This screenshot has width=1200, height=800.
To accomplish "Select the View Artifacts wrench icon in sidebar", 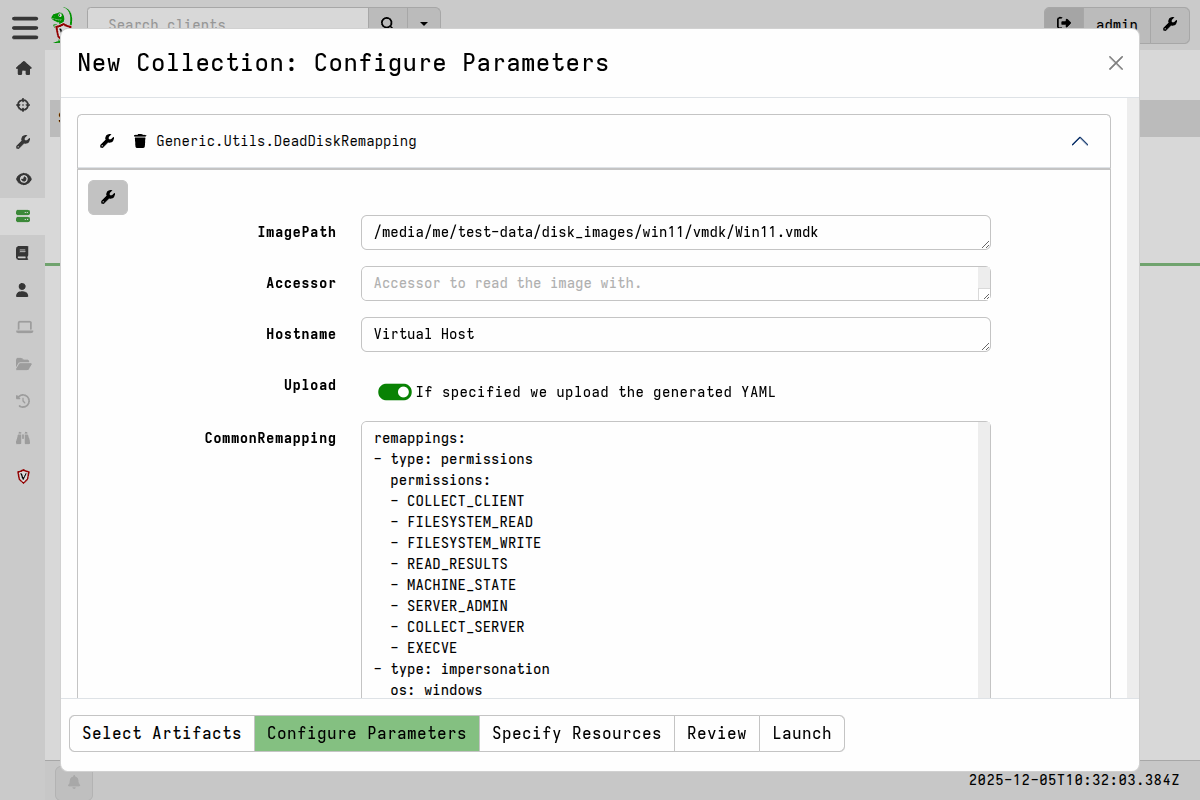I will tap(23, 141).
